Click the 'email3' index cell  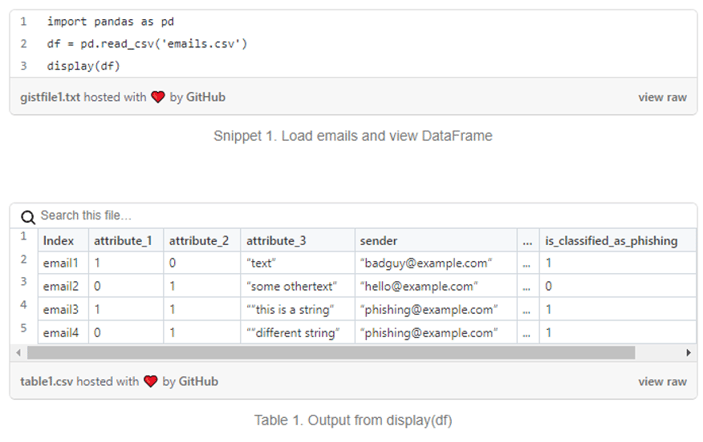tap(61, 309)
